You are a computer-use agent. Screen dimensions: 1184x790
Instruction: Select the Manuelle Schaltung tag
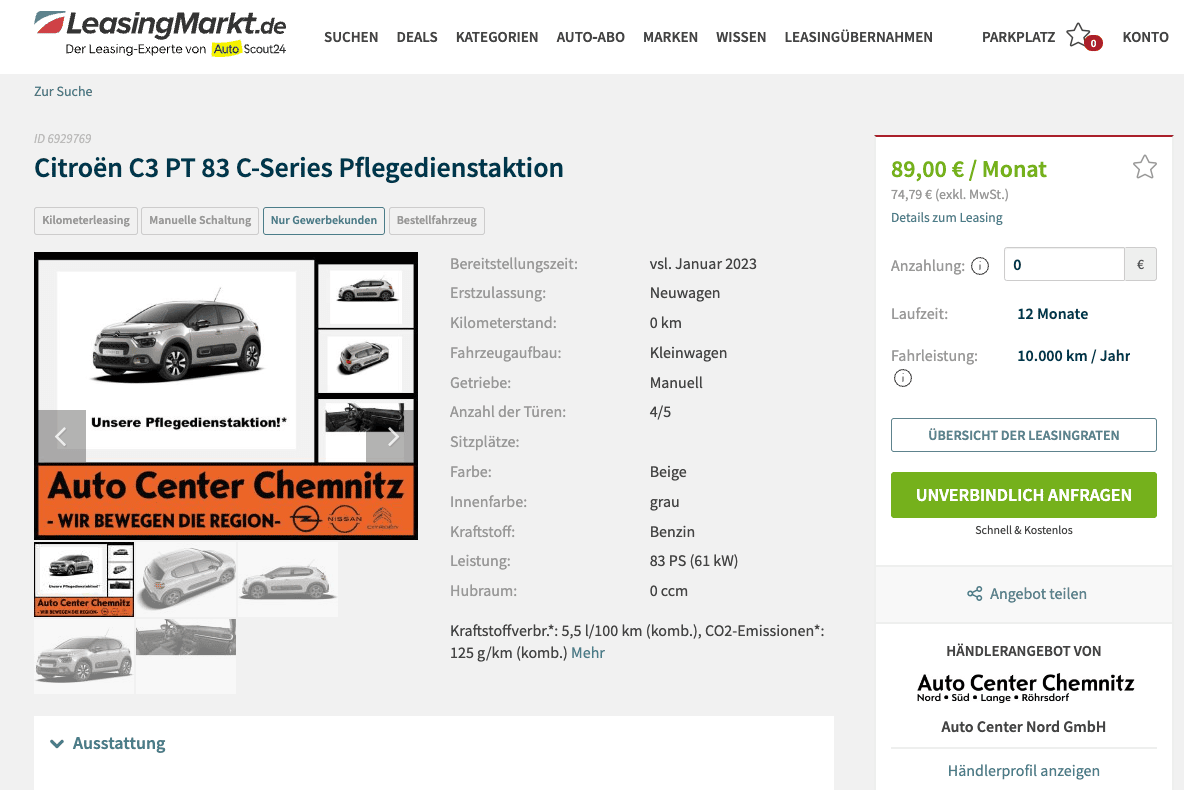coord(200,221)
